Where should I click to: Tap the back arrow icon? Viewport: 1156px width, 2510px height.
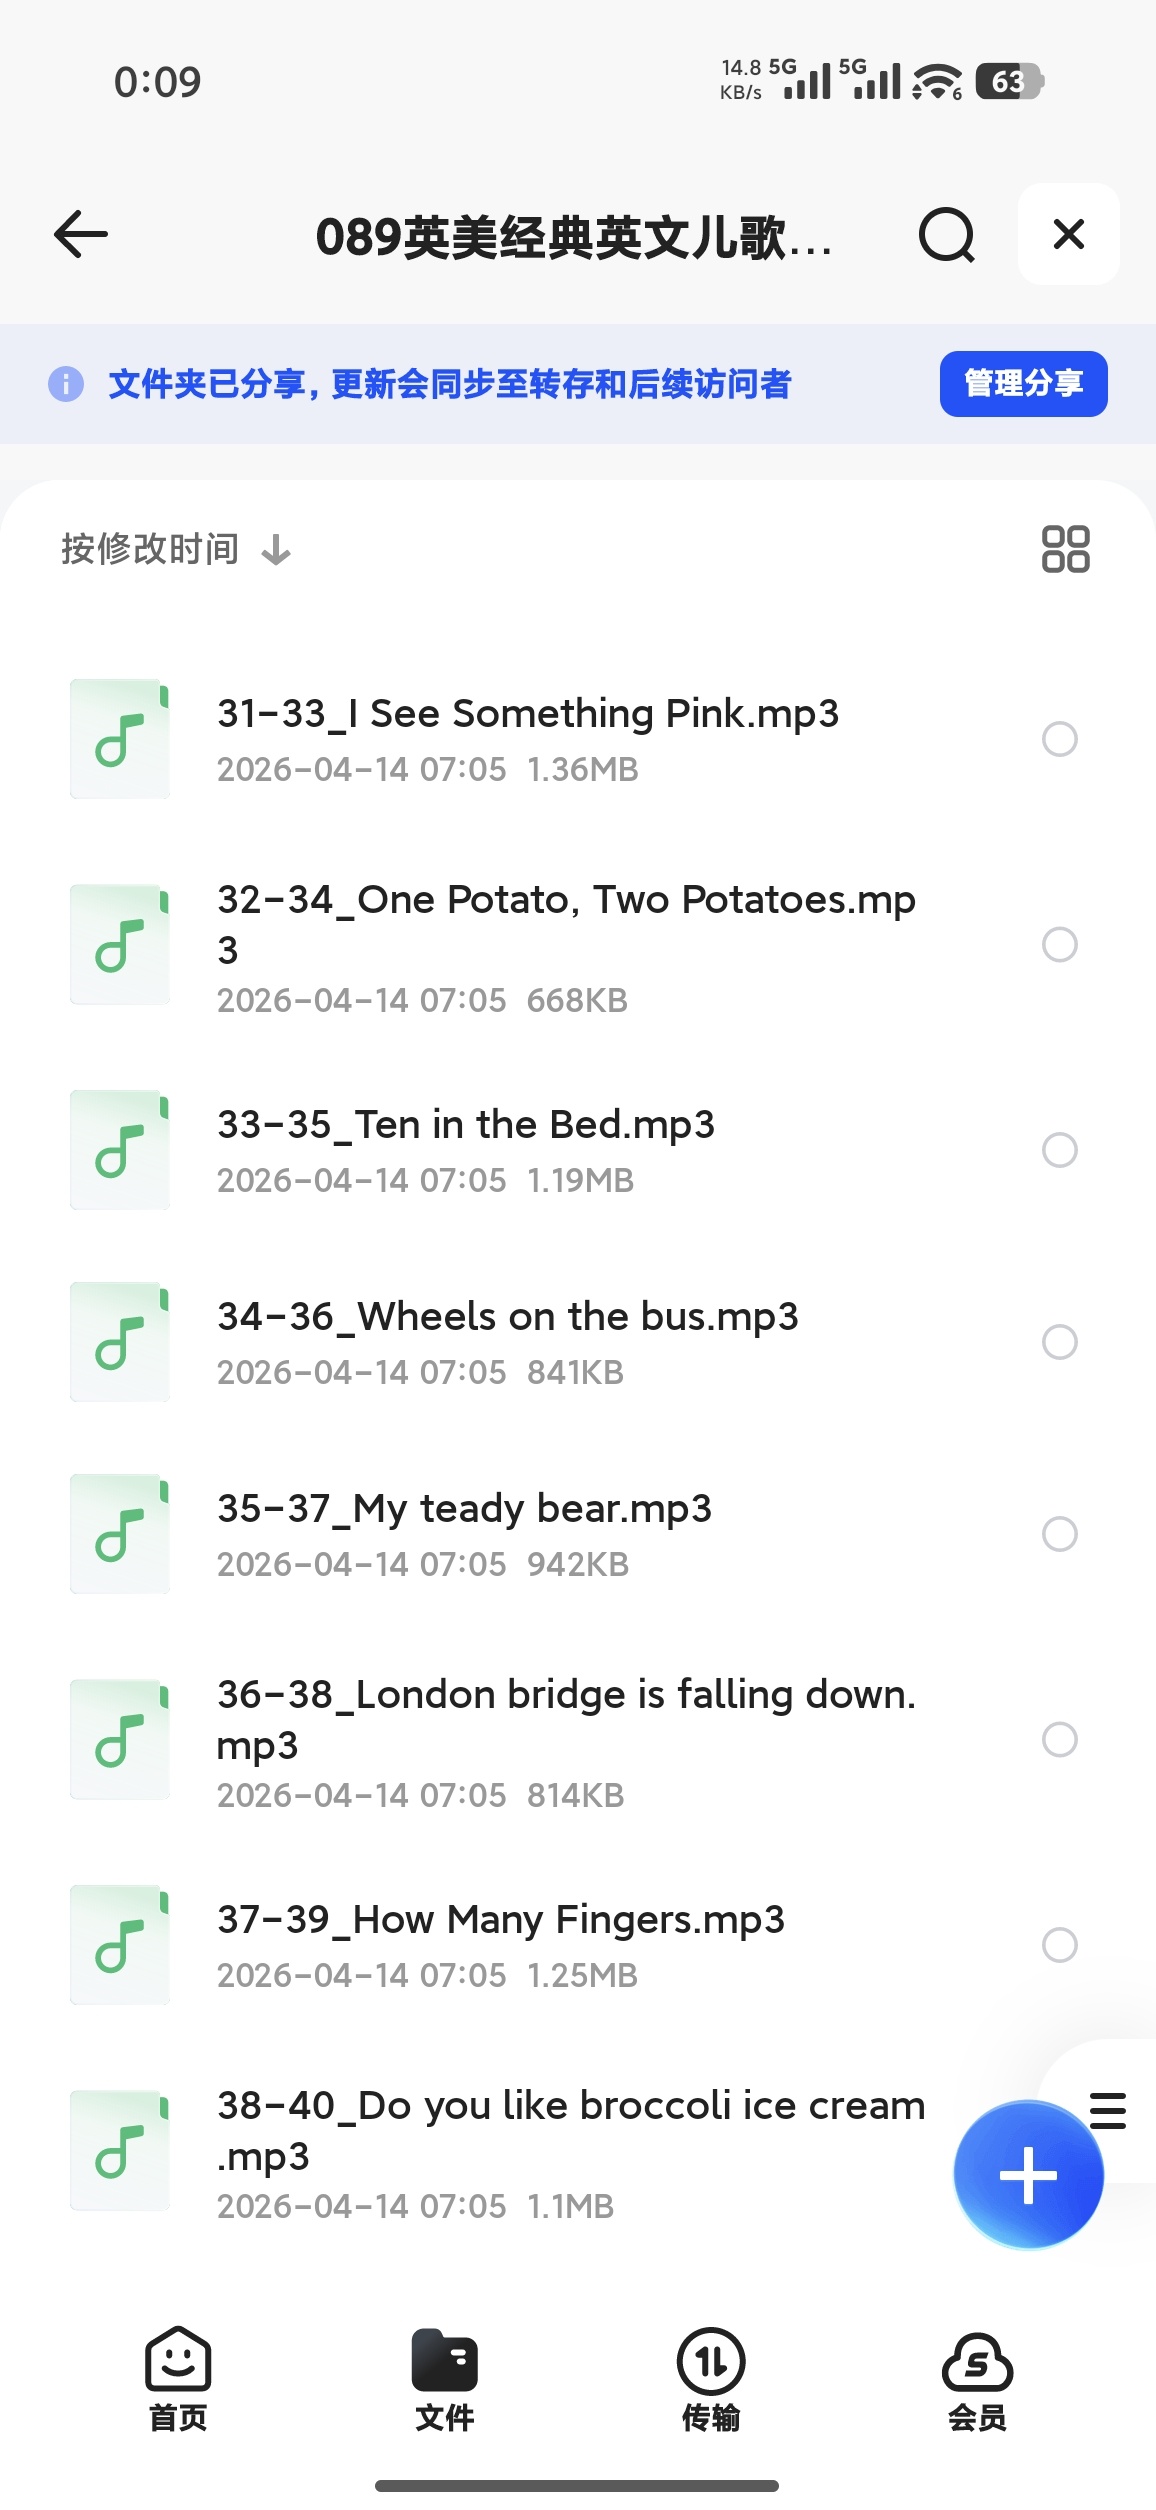coord(81,235)
